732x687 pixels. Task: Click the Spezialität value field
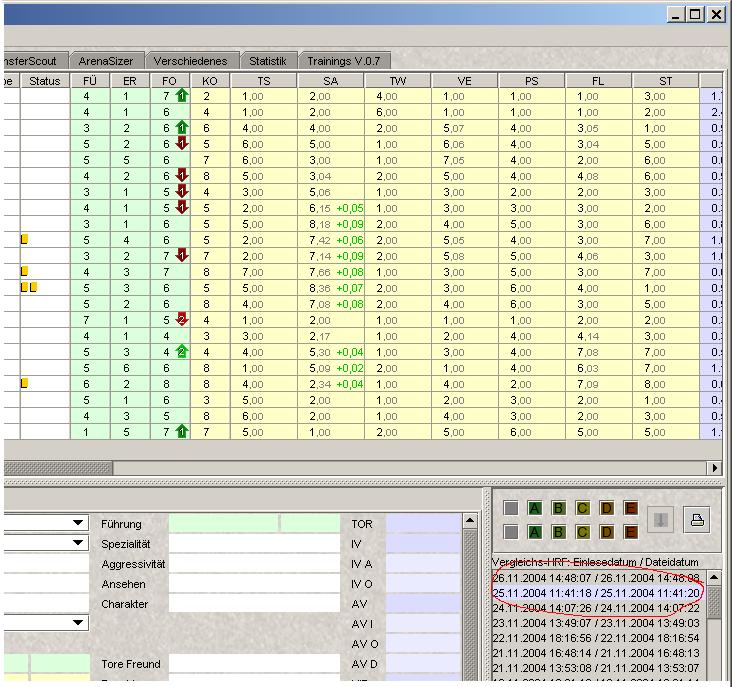click(x=254, y=544)
